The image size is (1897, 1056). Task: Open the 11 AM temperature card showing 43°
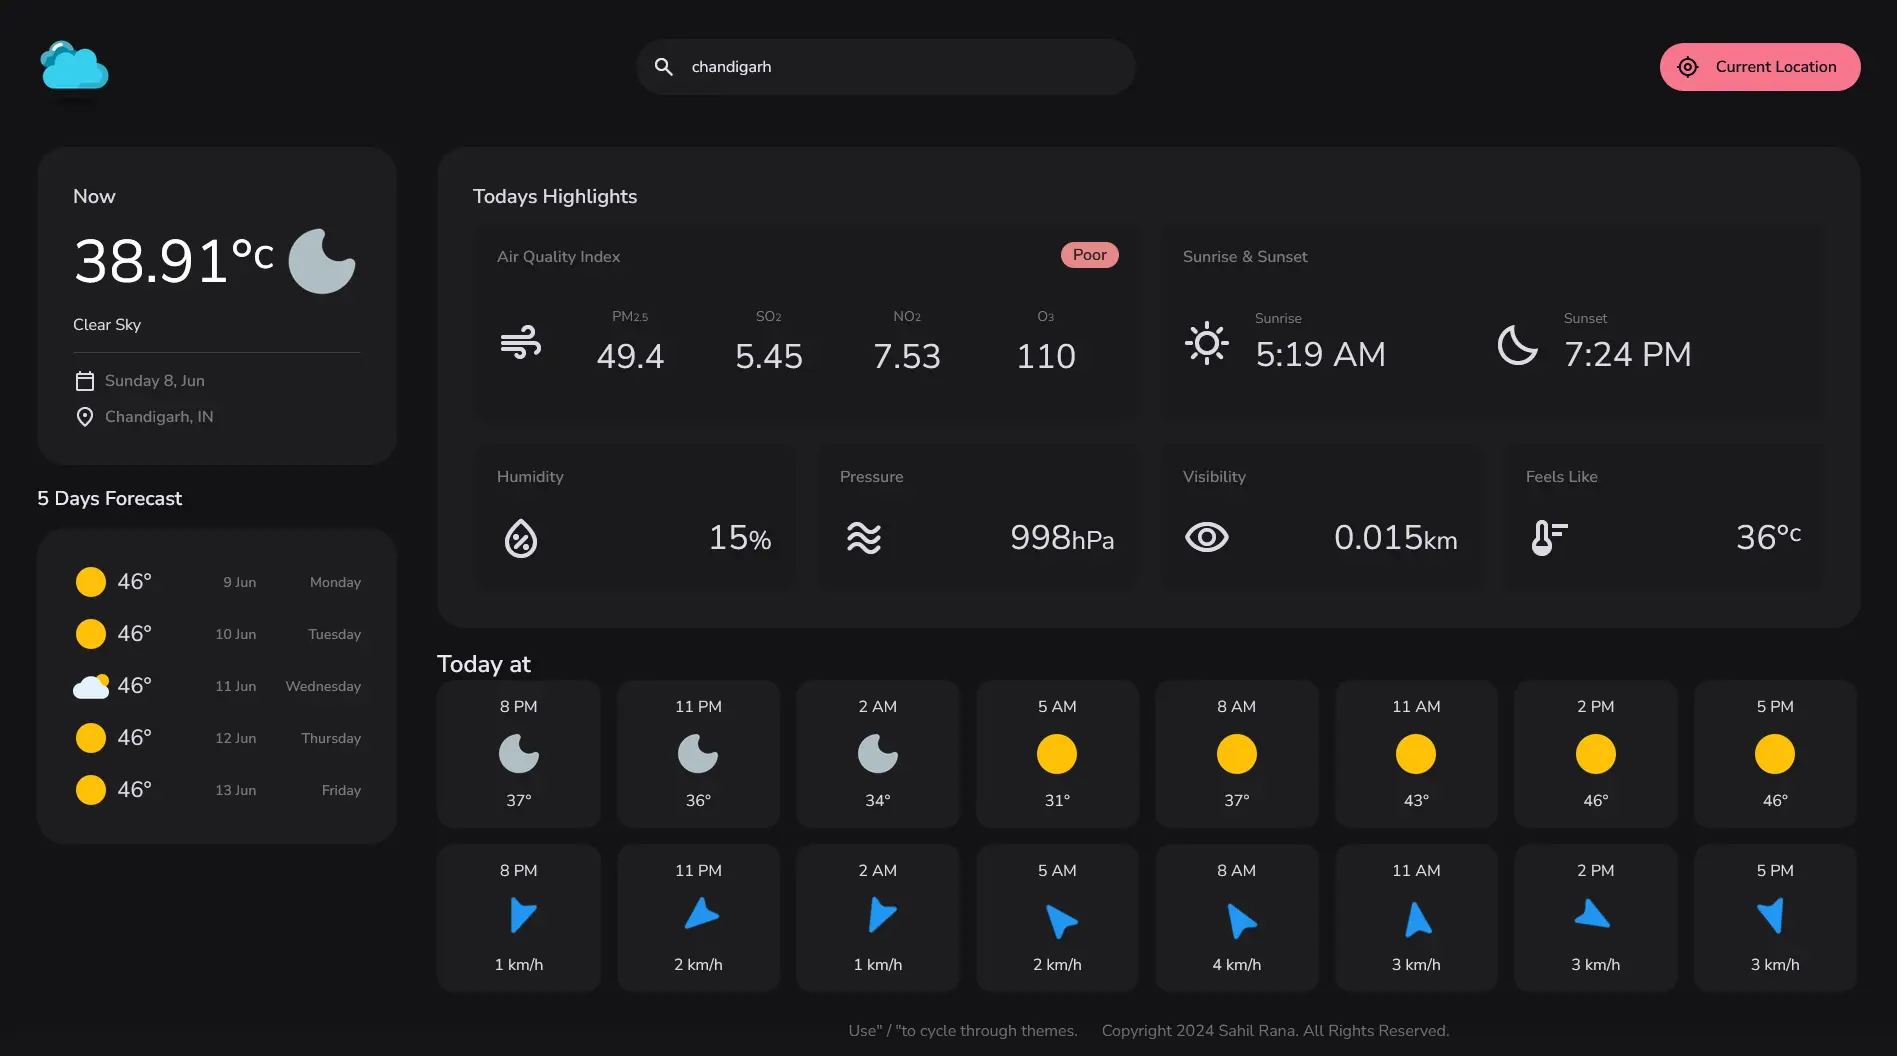[x=1415, y=754]
